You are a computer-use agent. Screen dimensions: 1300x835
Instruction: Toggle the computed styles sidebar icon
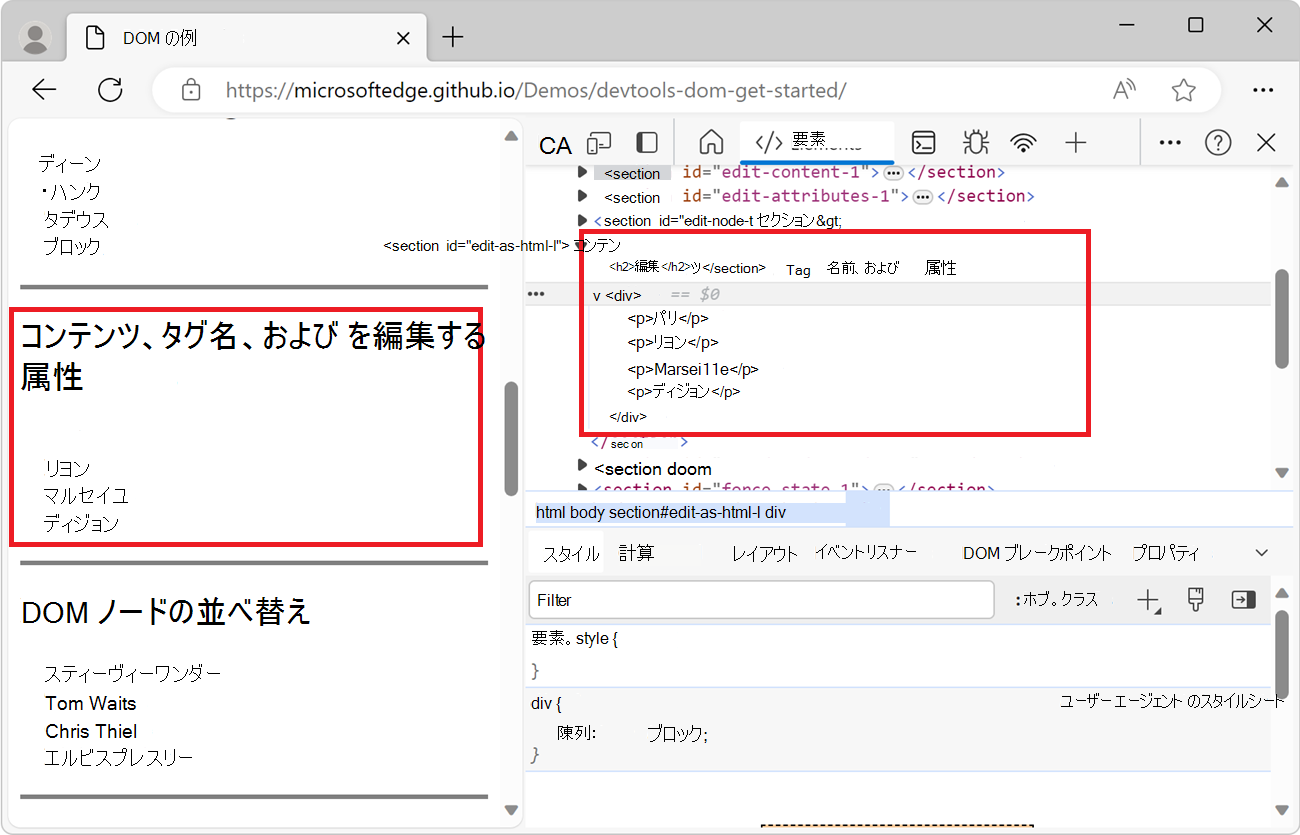[x=1243, y=599]
